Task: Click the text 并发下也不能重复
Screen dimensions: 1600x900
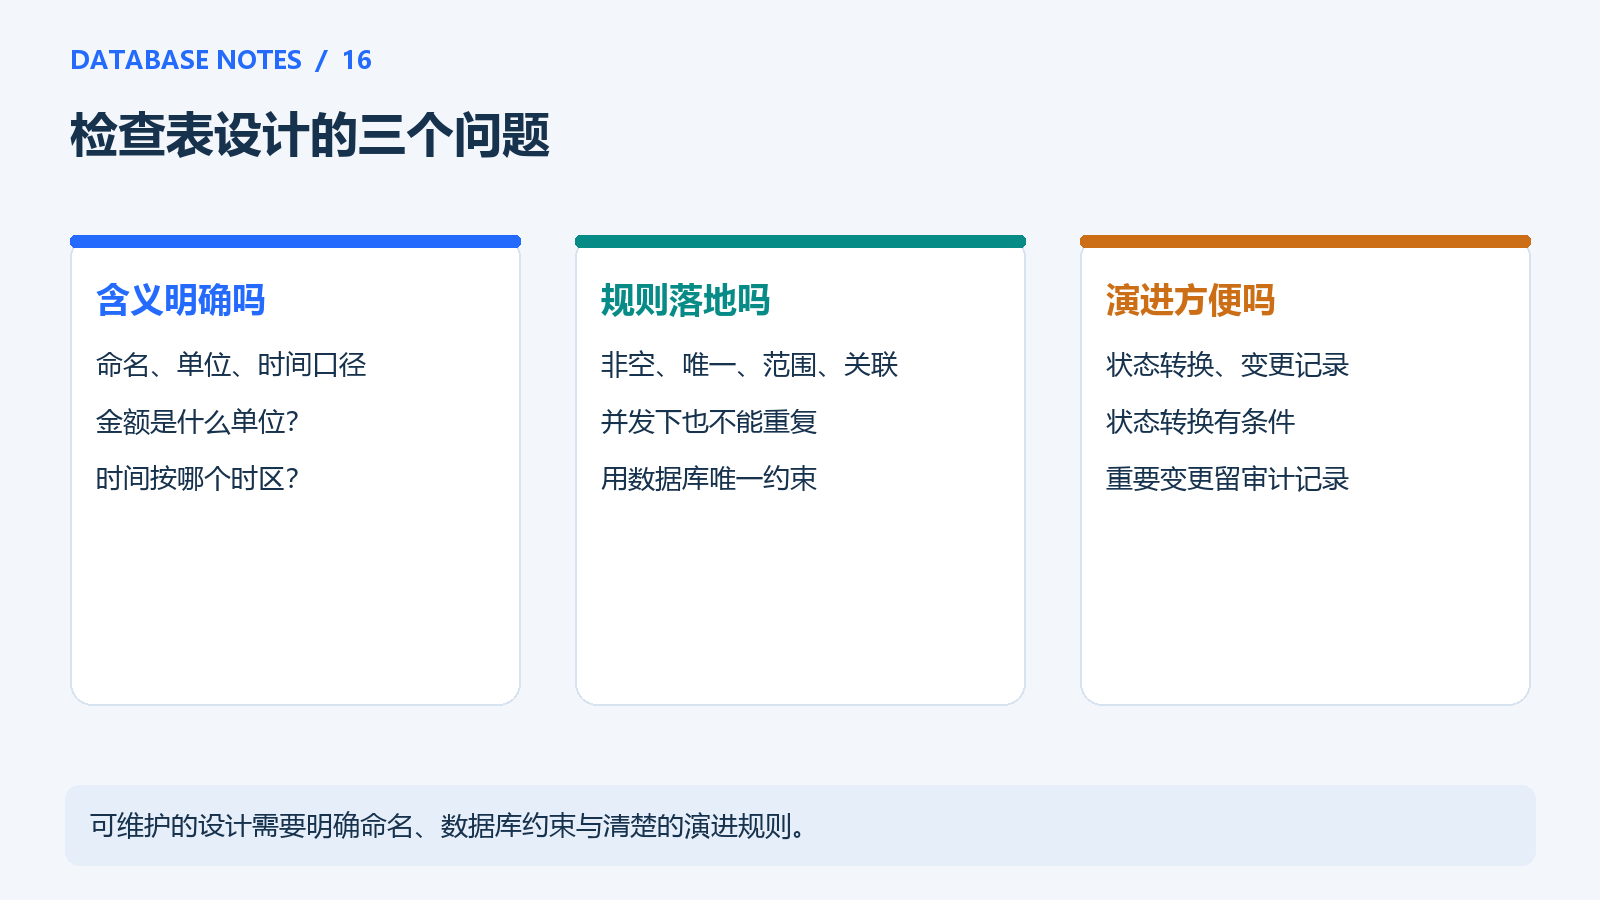Action: (709, 422)
